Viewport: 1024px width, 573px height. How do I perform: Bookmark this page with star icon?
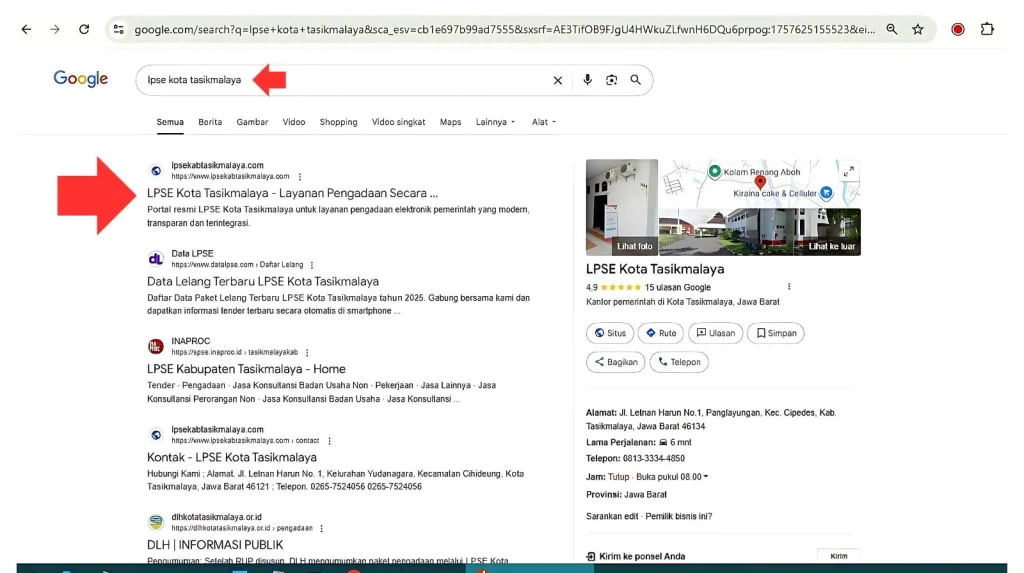[918, 29]
